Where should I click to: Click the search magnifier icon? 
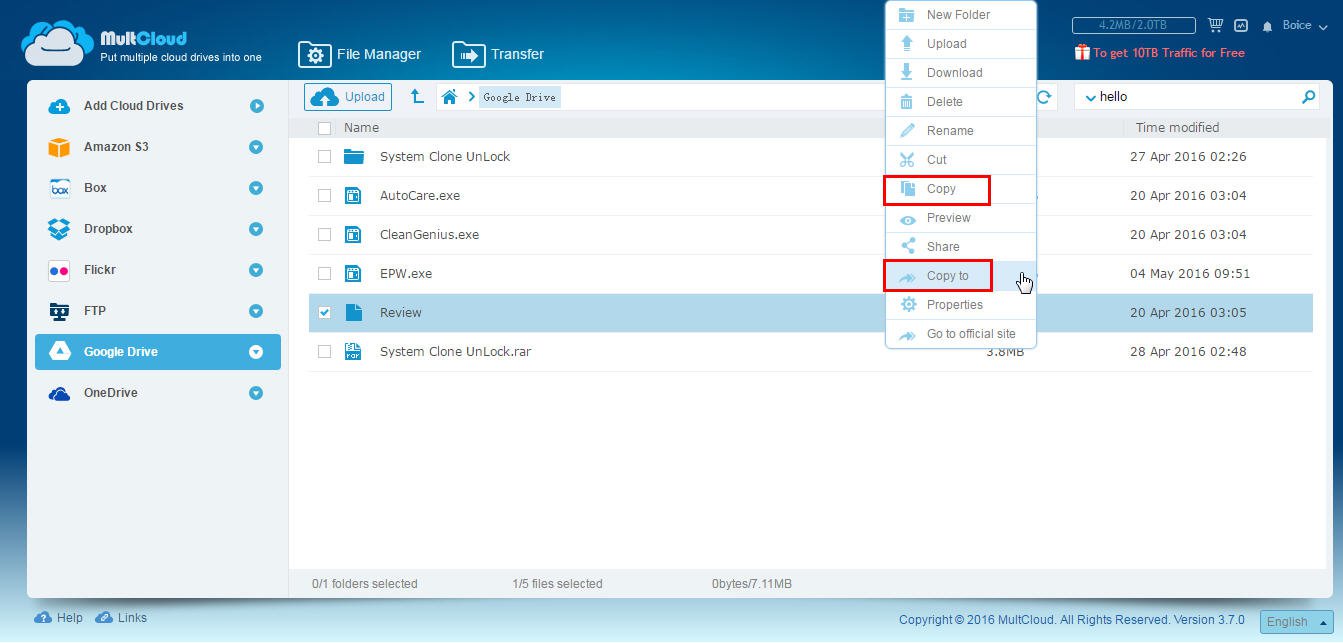click(1308, 97)
